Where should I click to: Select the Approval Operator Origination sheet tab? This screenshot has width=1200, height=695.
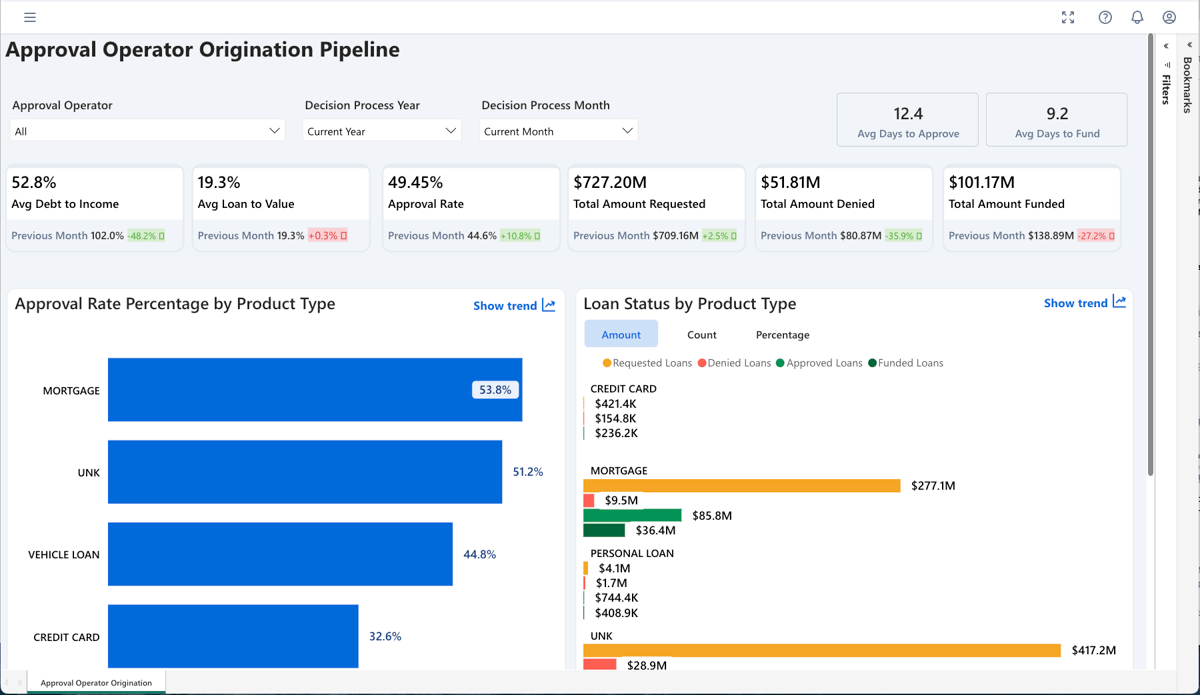[96, 683]
